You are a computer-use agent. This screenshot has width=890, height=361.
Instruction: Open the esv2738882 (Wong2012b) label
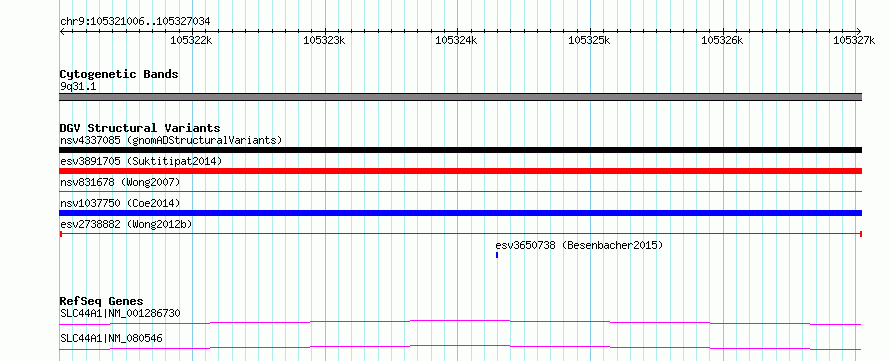[126, 224]
